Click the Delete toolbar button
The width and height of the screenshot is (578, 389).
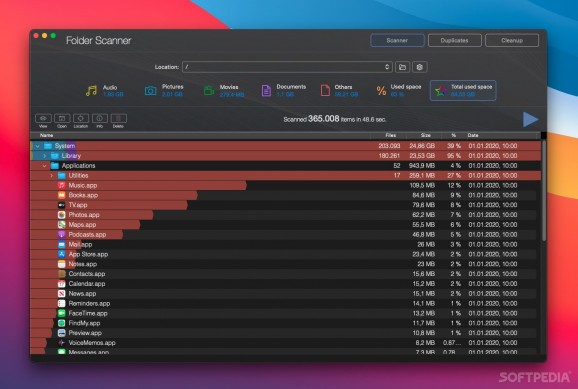pyautogui.click(x=118, y=118)
